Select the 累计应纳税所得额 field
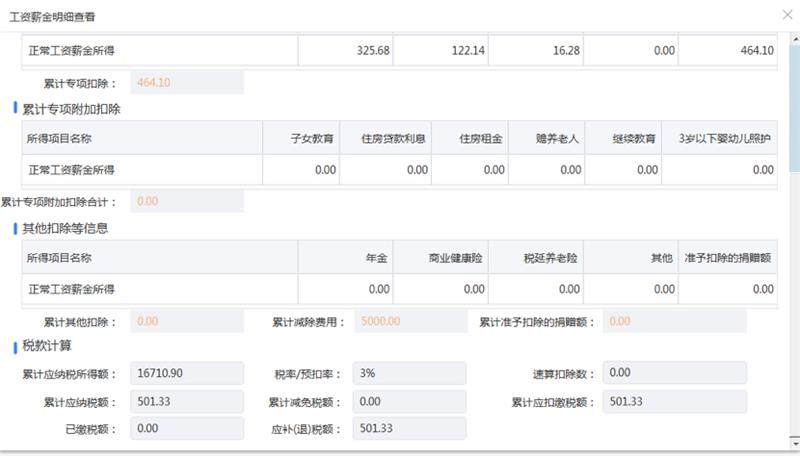This screenshot has width=800, height=456. click(187, 373)
